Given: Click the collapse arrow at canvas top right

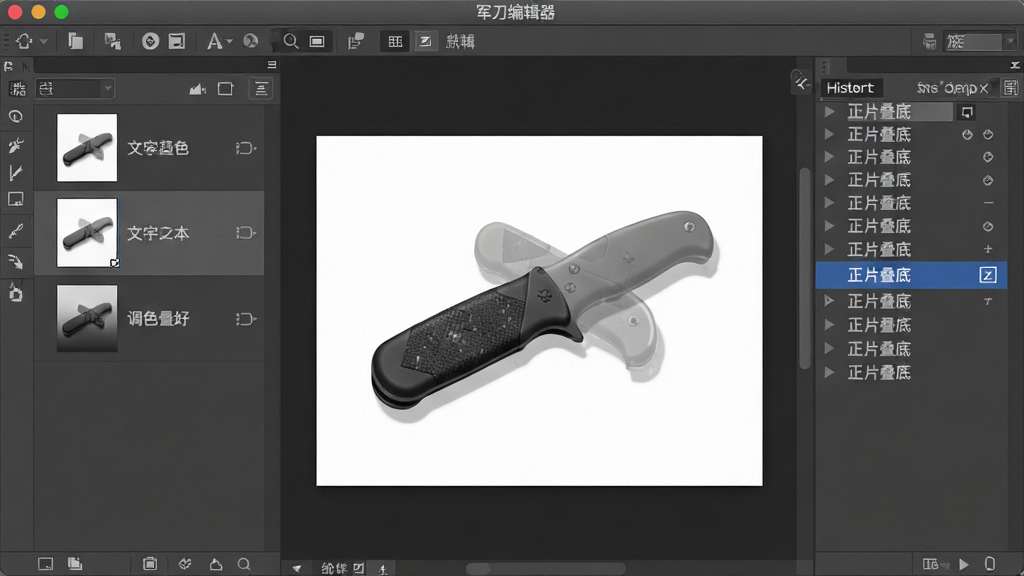Looking at the screenshot, I should pyautogui.click(x=802, y=84).
